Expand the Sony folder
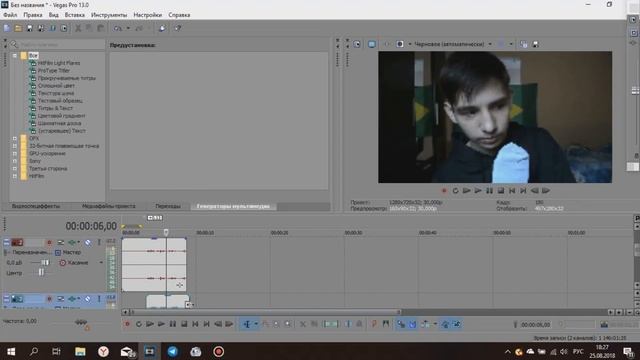 pos(15,161)
